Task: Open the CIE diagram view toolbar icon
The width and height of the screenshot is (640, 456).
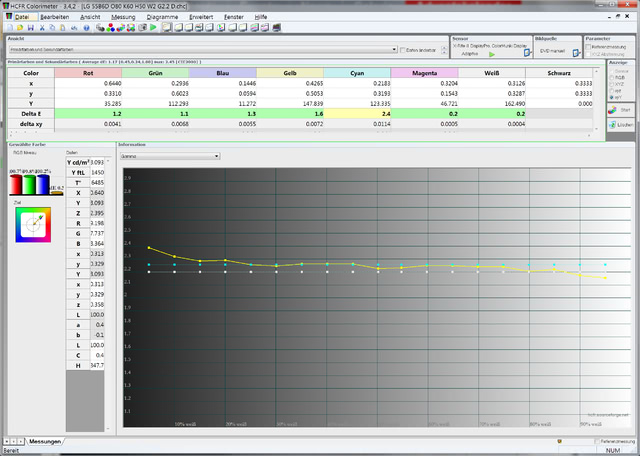Action: point(221,28)
